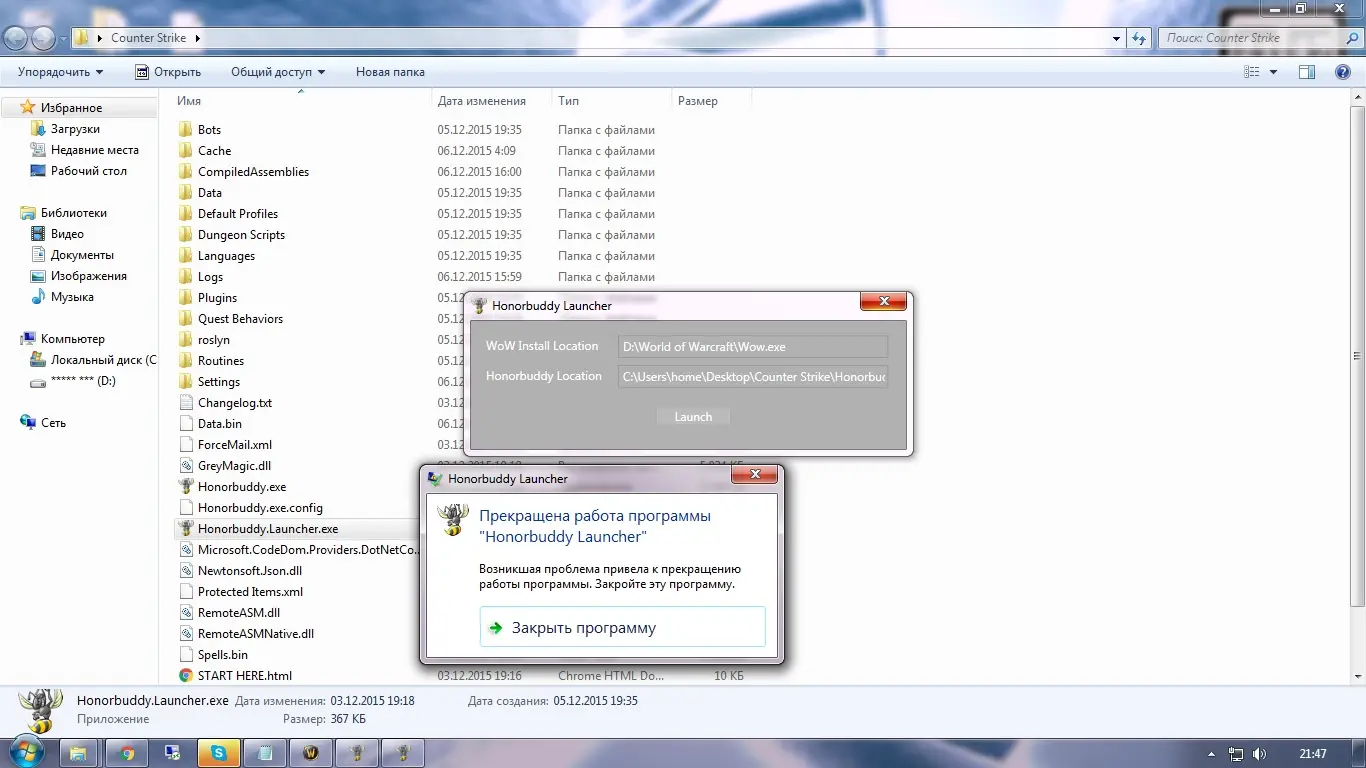Select the (D:) drive in the navigation pane
The image size is (1366, 768).
click(x=83, y=381)
